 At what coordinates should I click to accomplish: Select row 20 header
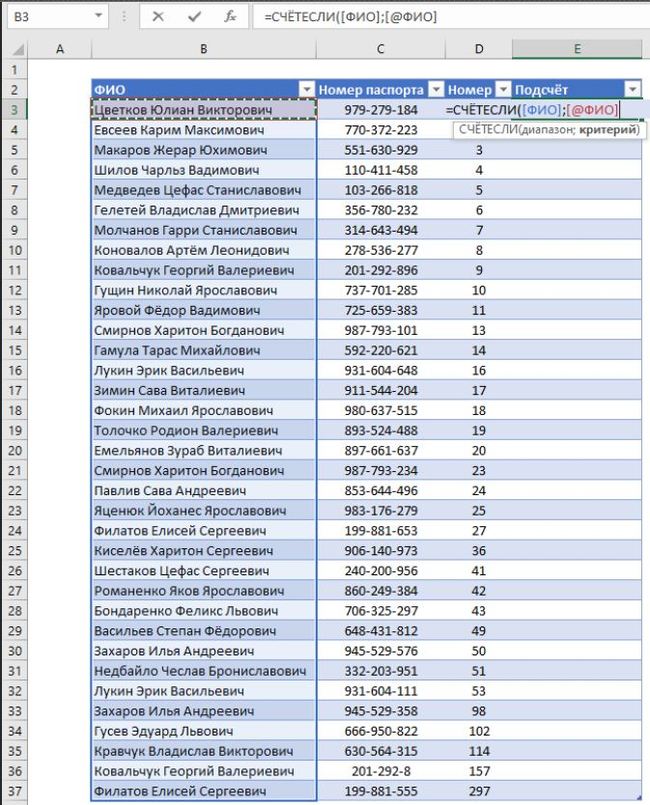pos(14,451)
